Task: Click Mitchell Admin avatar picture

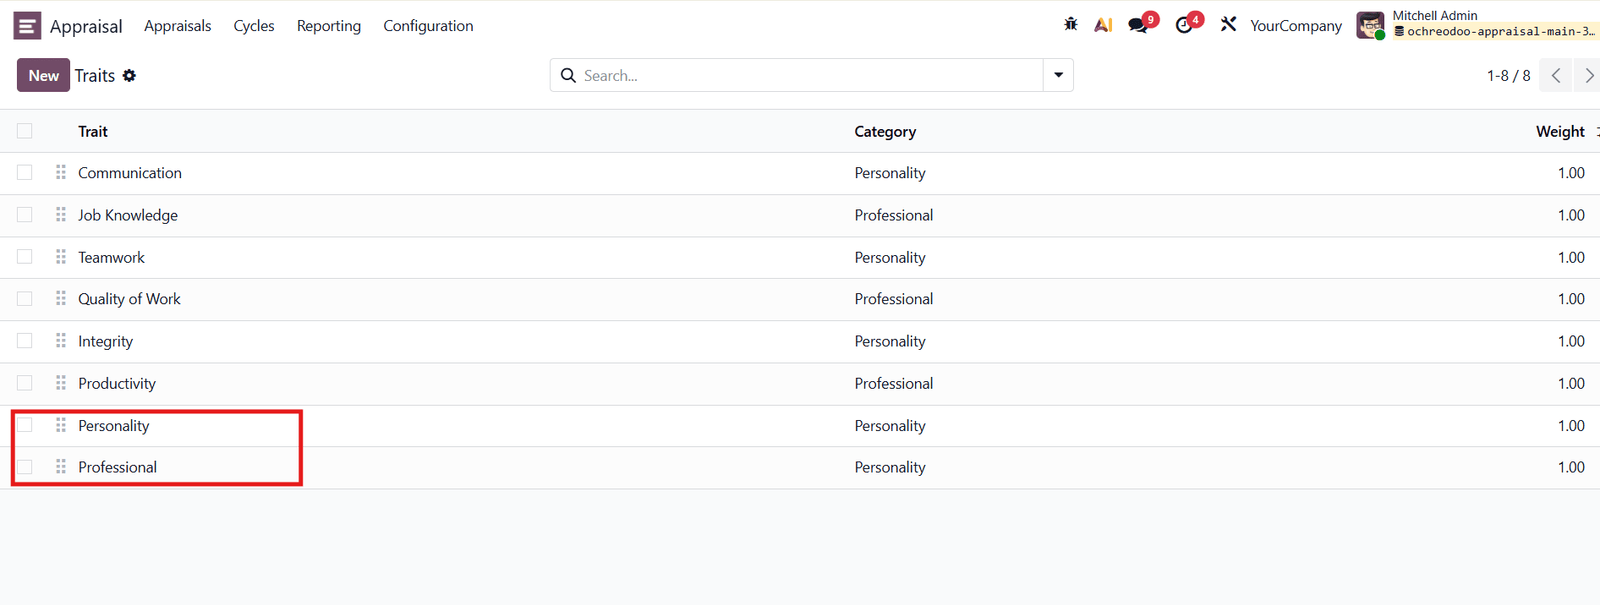Action: tap(1370, 25)
